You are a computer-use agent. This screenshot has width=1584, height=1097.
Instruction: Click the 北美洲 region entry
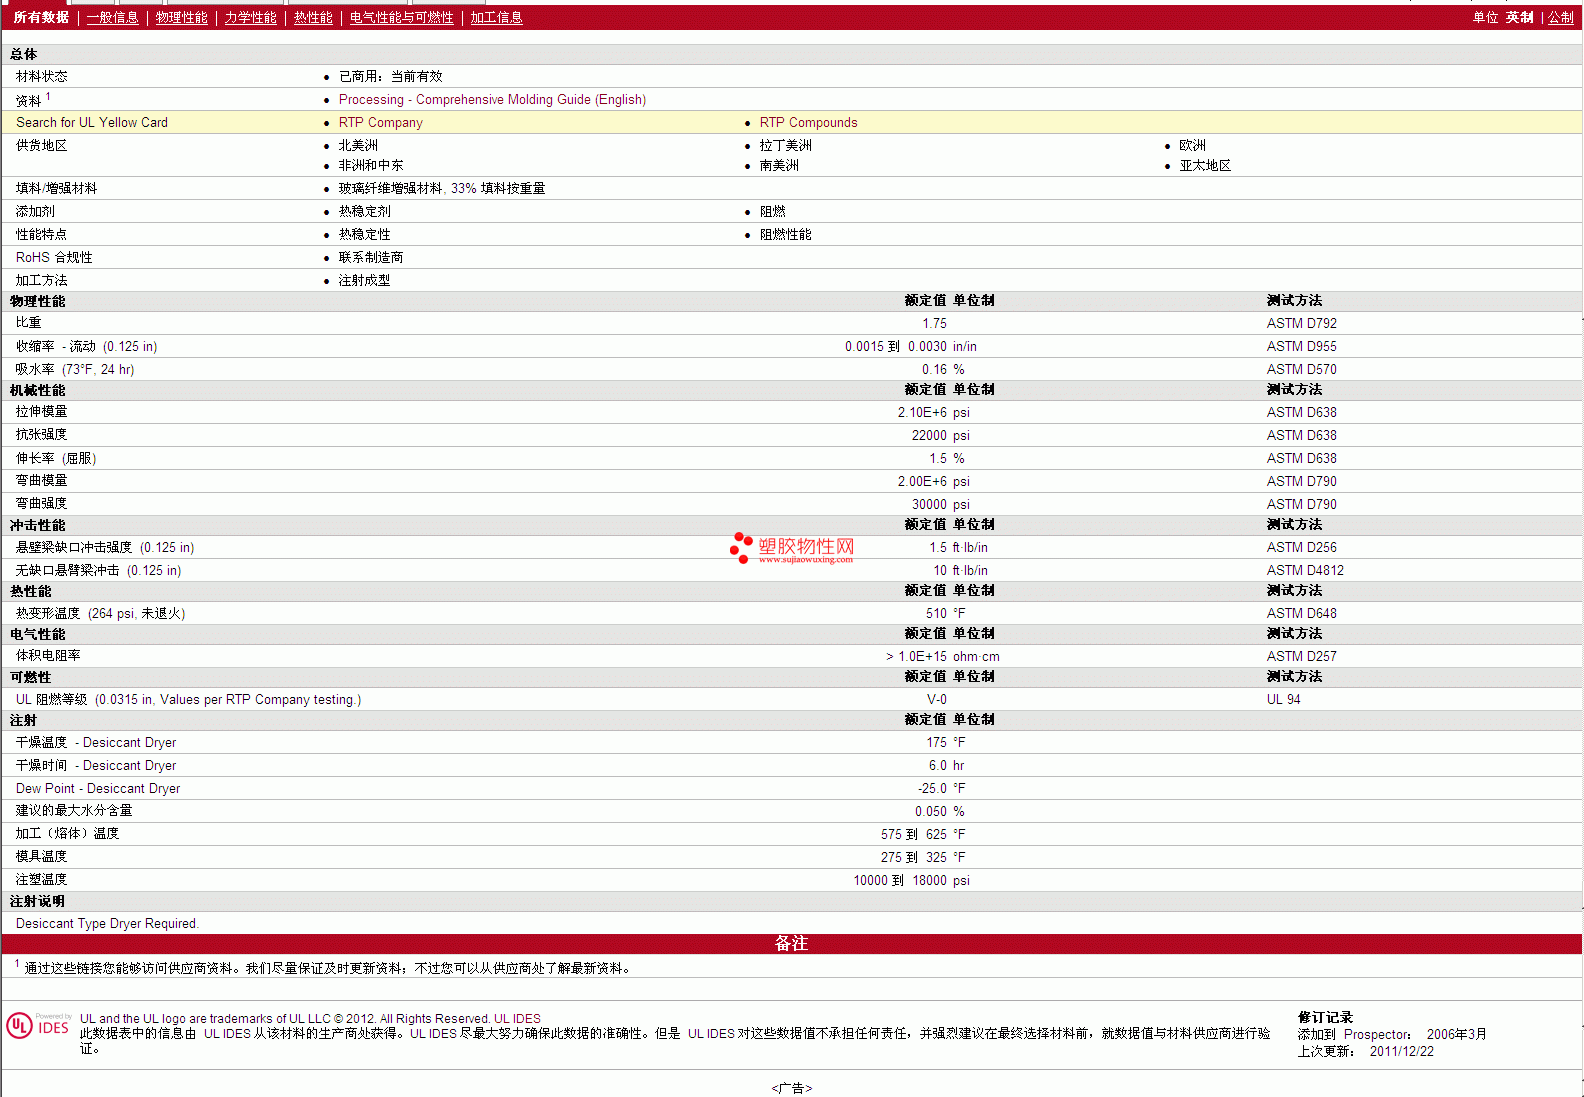click(358, 146)
